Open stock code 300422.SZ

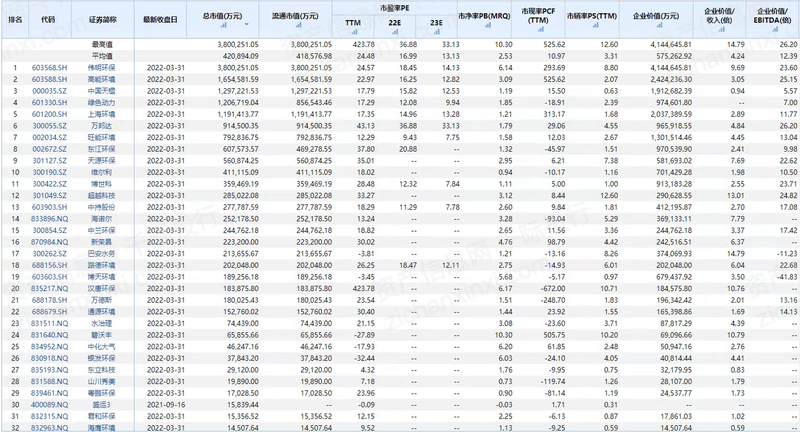(x=49, y=184)
